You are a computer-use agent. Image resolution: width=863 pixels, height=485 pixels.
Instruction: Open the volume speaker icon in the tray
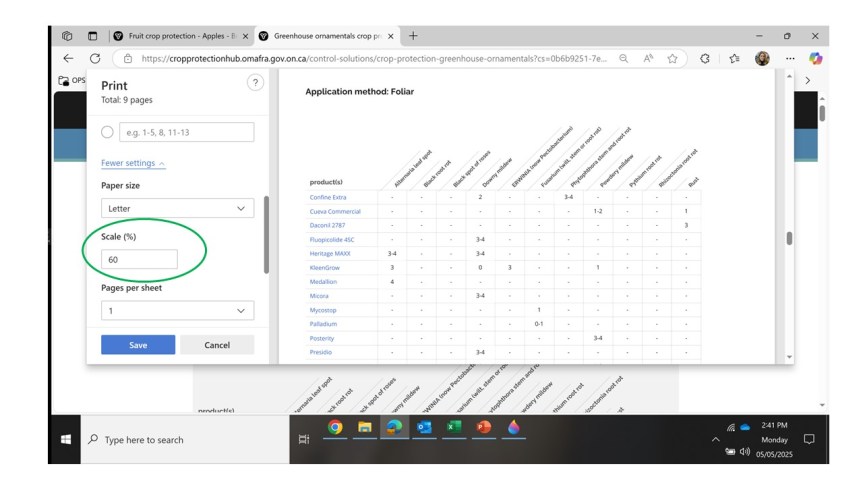point(745,451)
